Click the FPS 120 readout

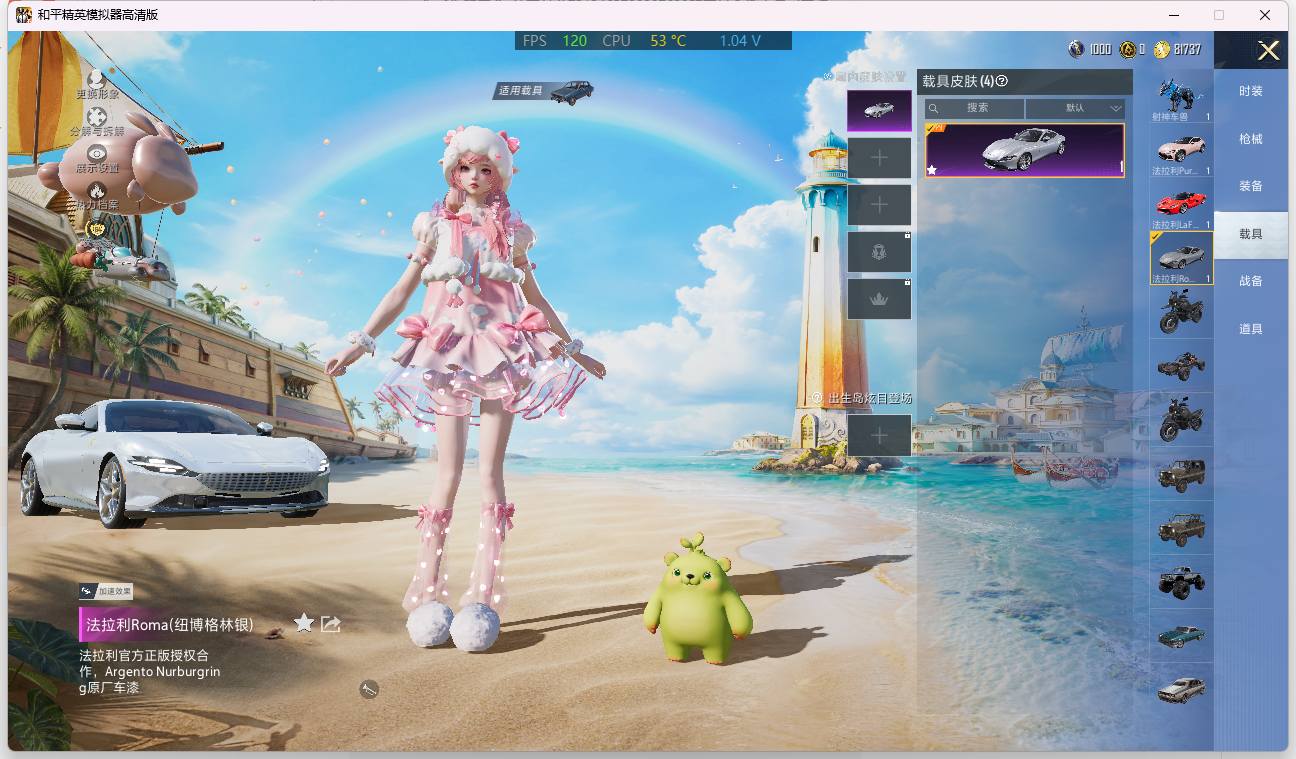pos(555,41)
